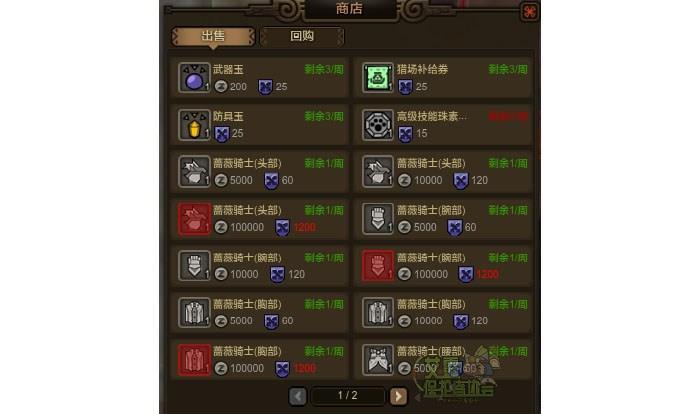This screenshot has height=414, width=700.
Task: Switch to the 出售 tab
Action: (x=213, y=36)
